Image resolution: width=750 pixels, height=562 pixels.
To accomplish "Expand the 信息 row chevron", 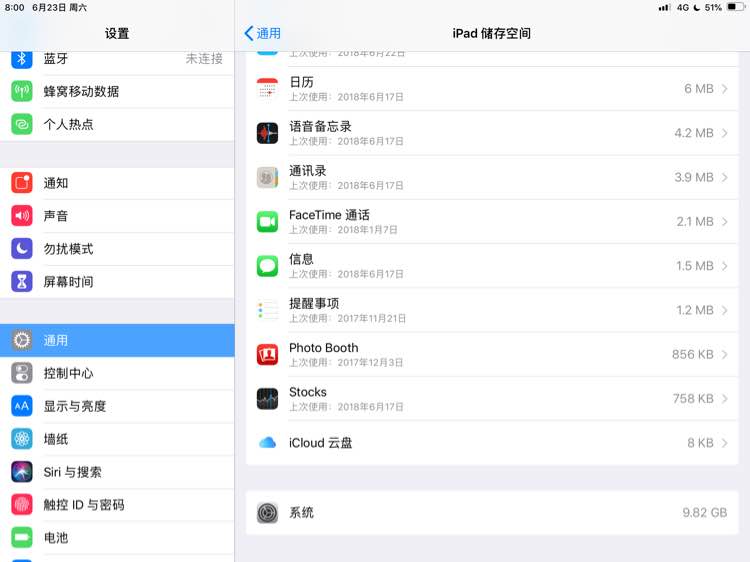I will coord(725,266).
